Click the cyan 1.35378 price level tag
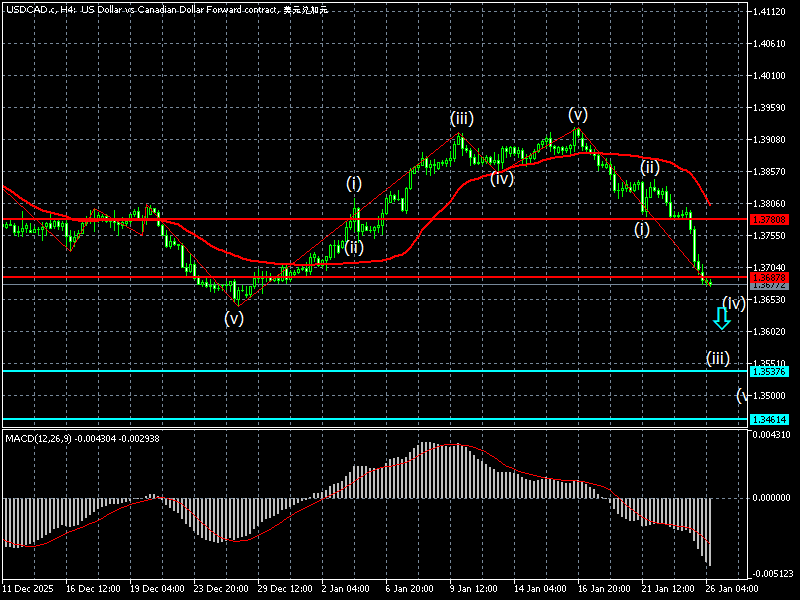The height and width of the screenshot is (600, 800). click(x=772, y=371)
